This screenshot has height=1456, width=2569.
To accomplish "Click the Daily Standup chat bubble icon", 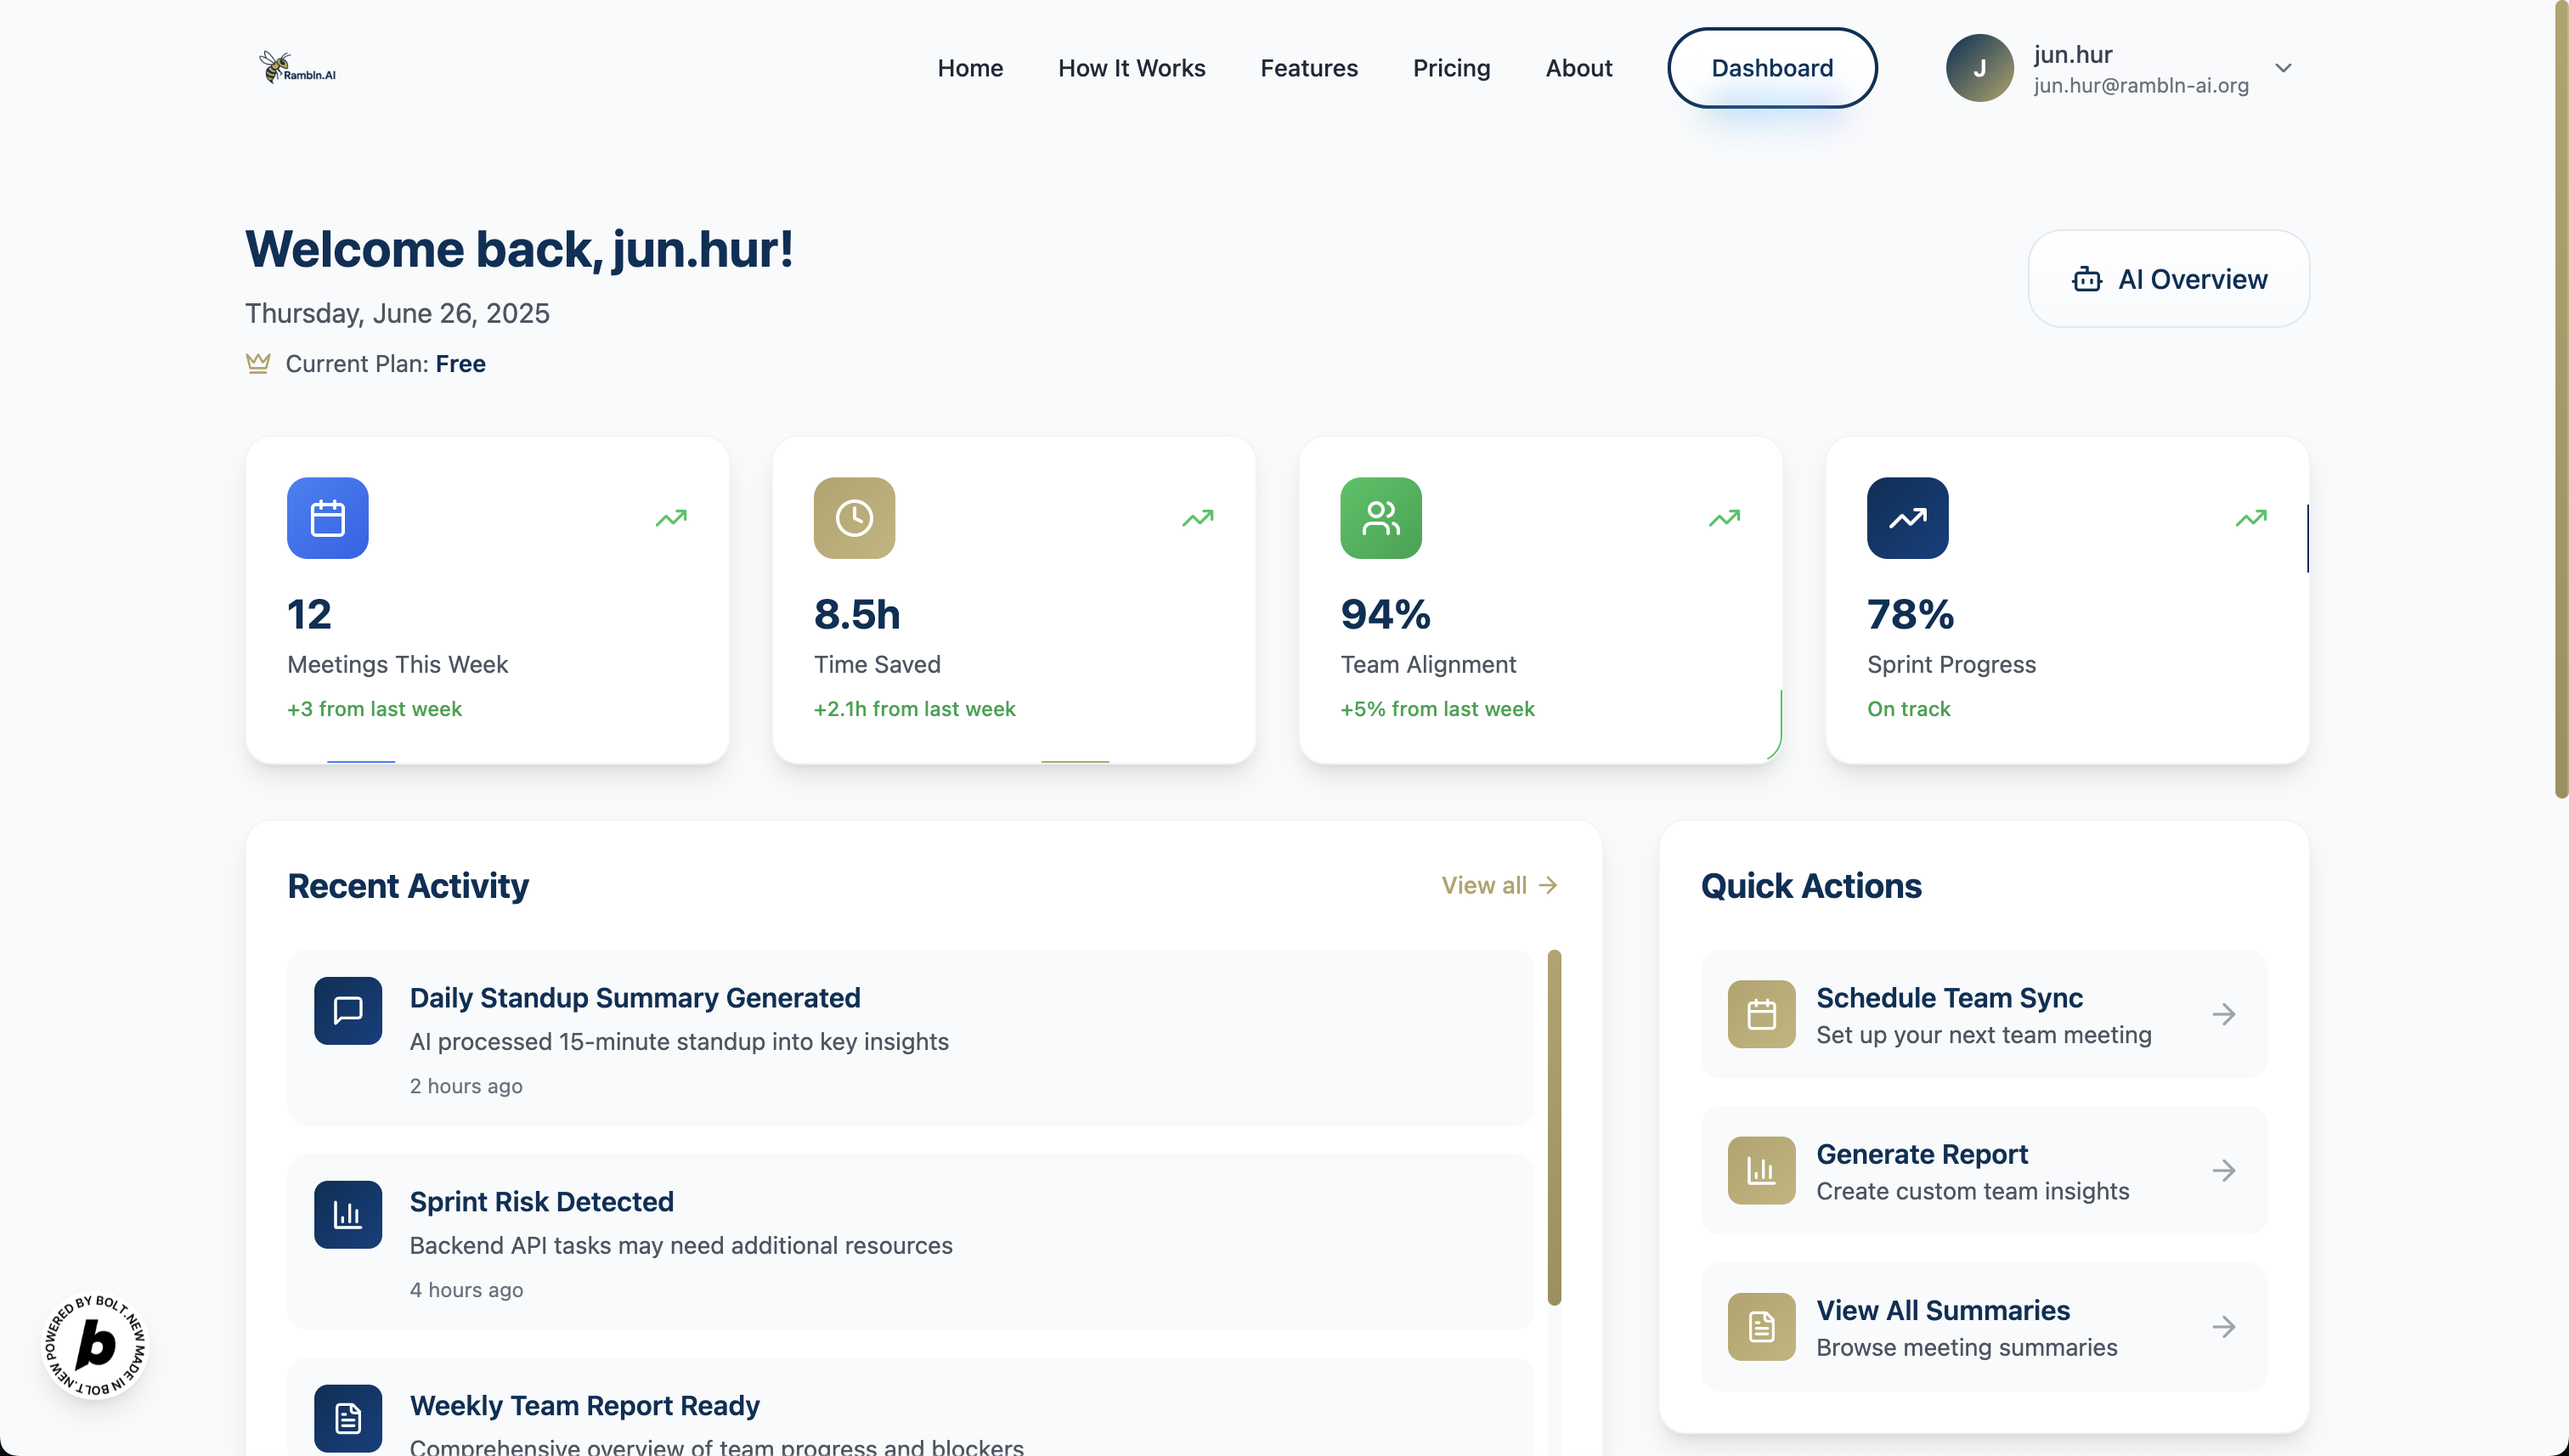I will tap(348, 1011).
